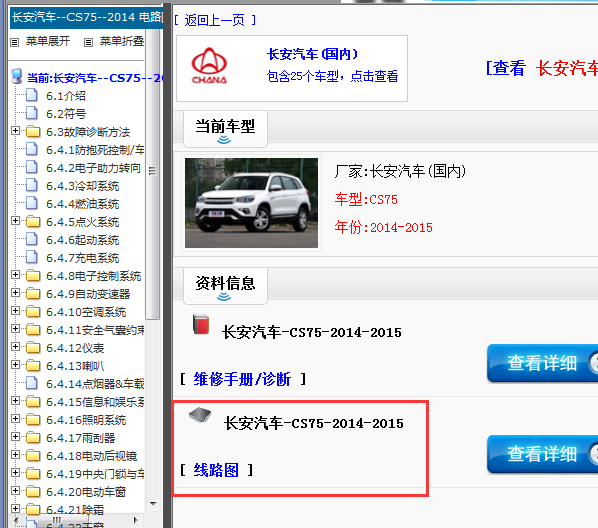
Task: Click the white CS75 car thumbnail
Action: (251, 203)
